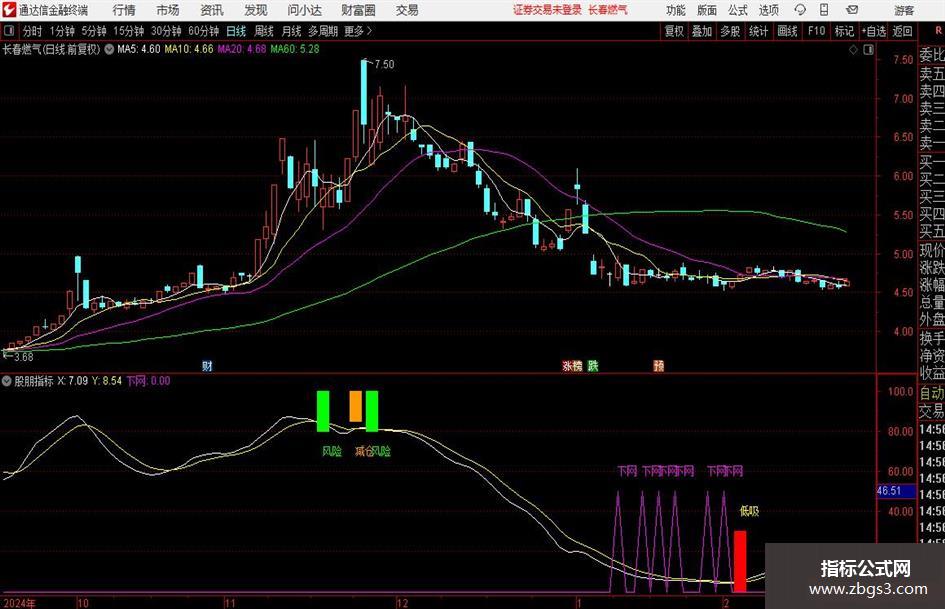Click the MA10: 4.66 indicator label
Image resolution: width=945 pixels, height=609 pixels.
tap(189, 49)
